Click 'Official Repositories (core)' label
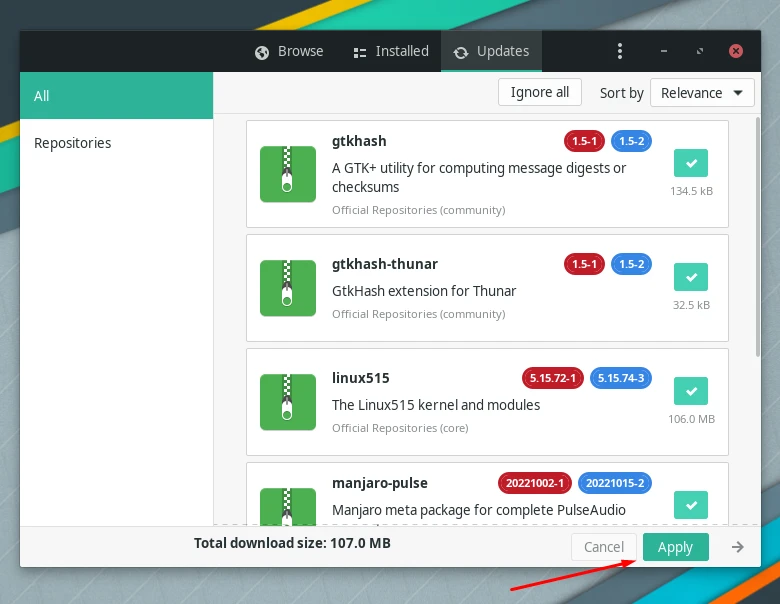The width and height of the screenshot is (780, 604). [400, 428]
